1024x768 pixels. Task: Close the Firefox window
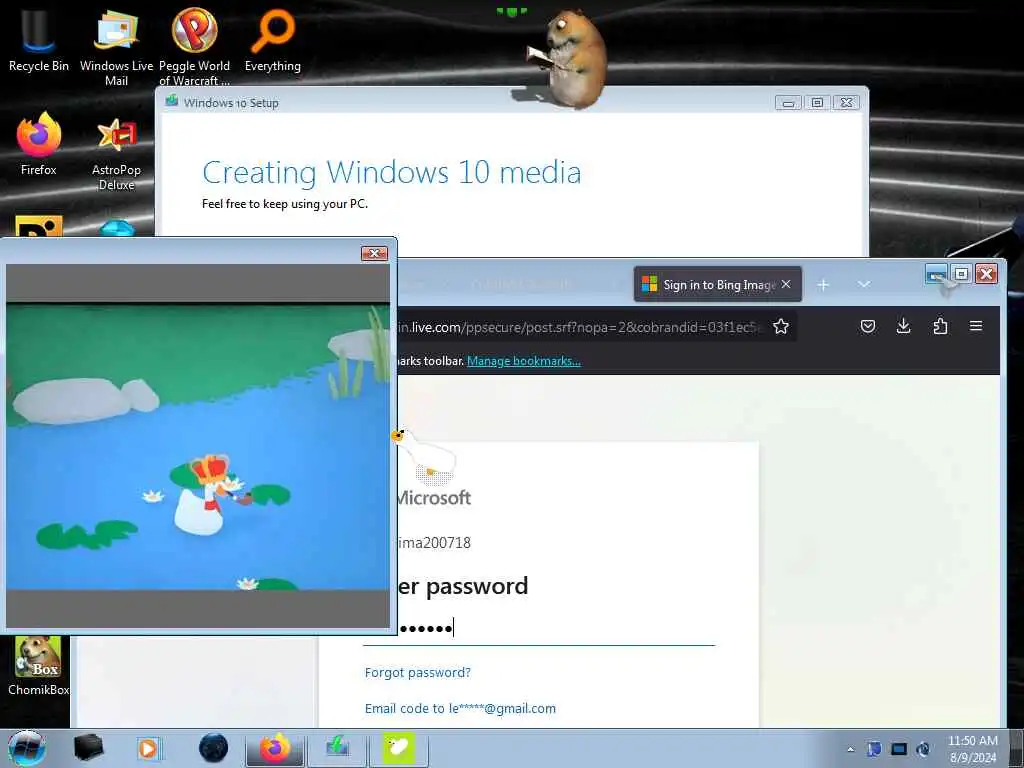986,274
